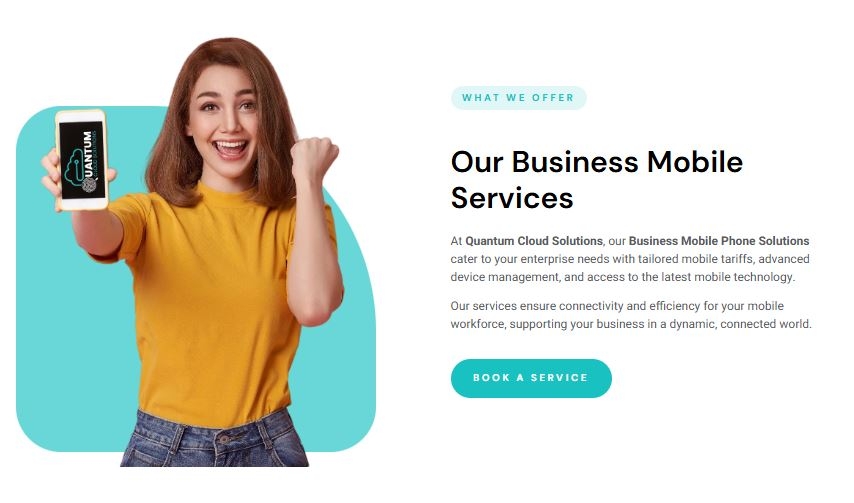854x503 pixels.
Task: Click the words "advanced device management"
Action: tap(630, 268)
